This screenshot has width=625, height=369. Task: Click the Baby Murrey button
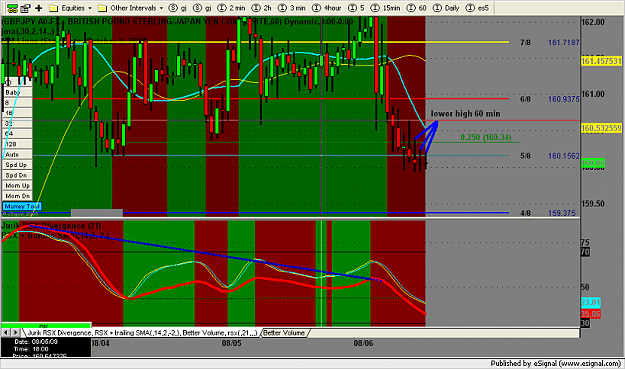pos(18,92)
